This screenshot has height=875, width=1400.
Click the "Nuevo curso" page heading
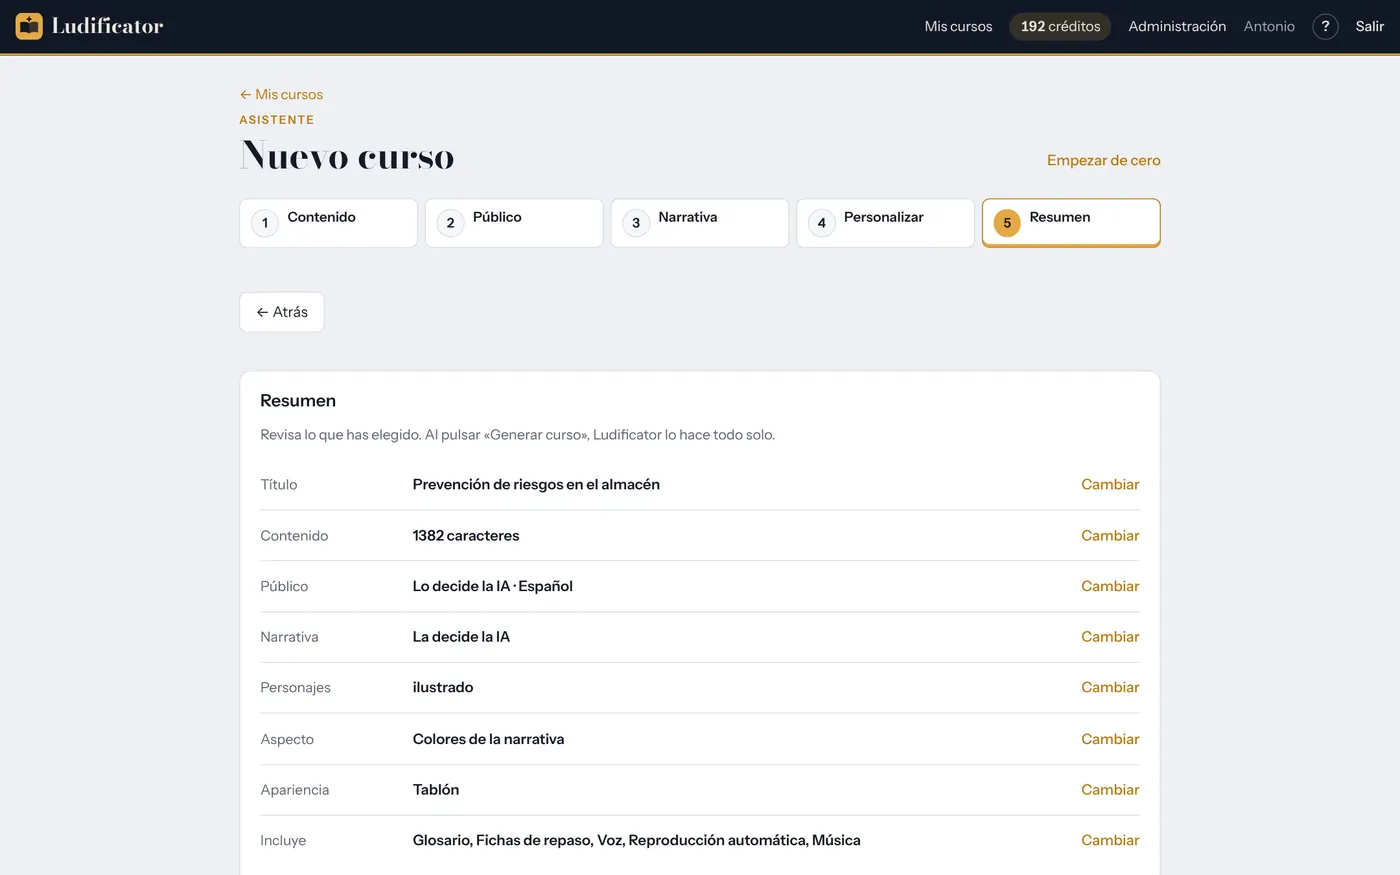pyautogui.click(x=347, y=156)
